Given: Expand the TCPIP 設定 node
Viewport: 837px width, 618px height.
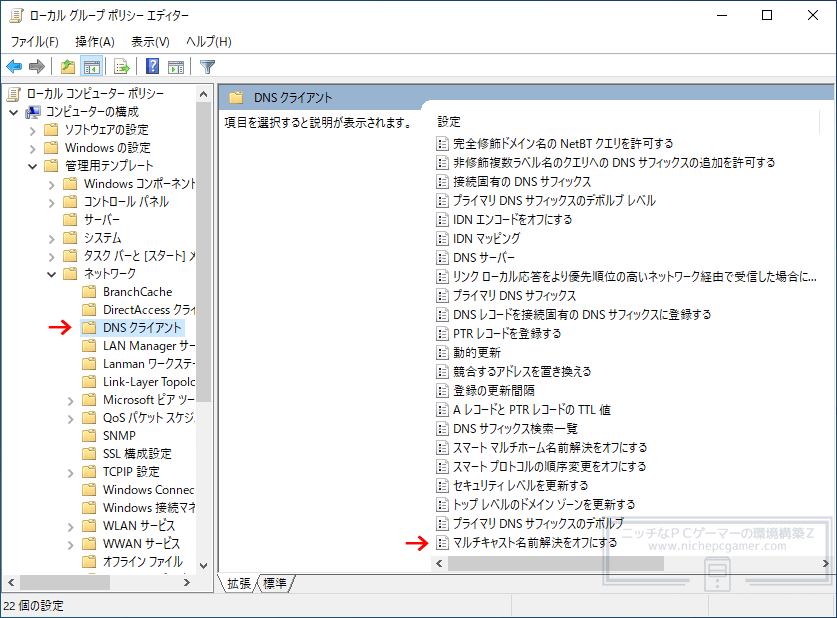Looking at the screenshot, I should [71, 472].
